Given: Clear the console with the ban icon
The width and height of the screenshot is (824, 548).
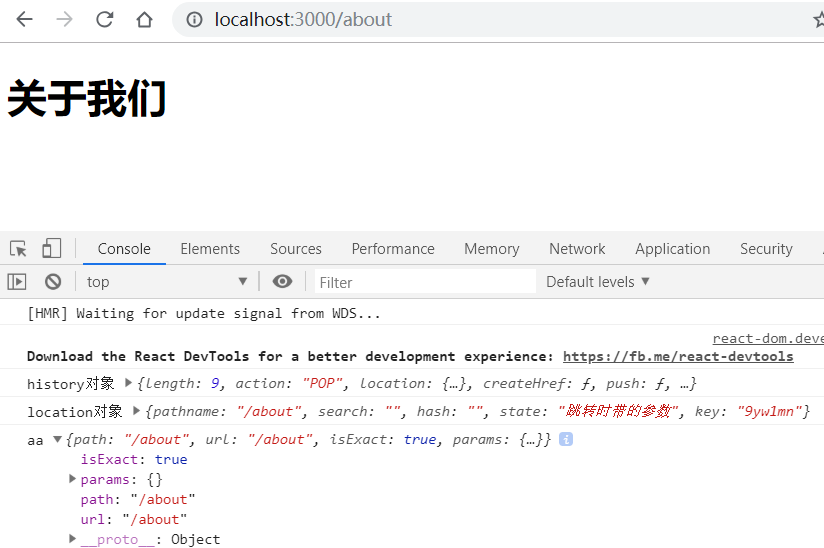Looking at the screenshot, I should pyautogui.click(x=53, y=282).
